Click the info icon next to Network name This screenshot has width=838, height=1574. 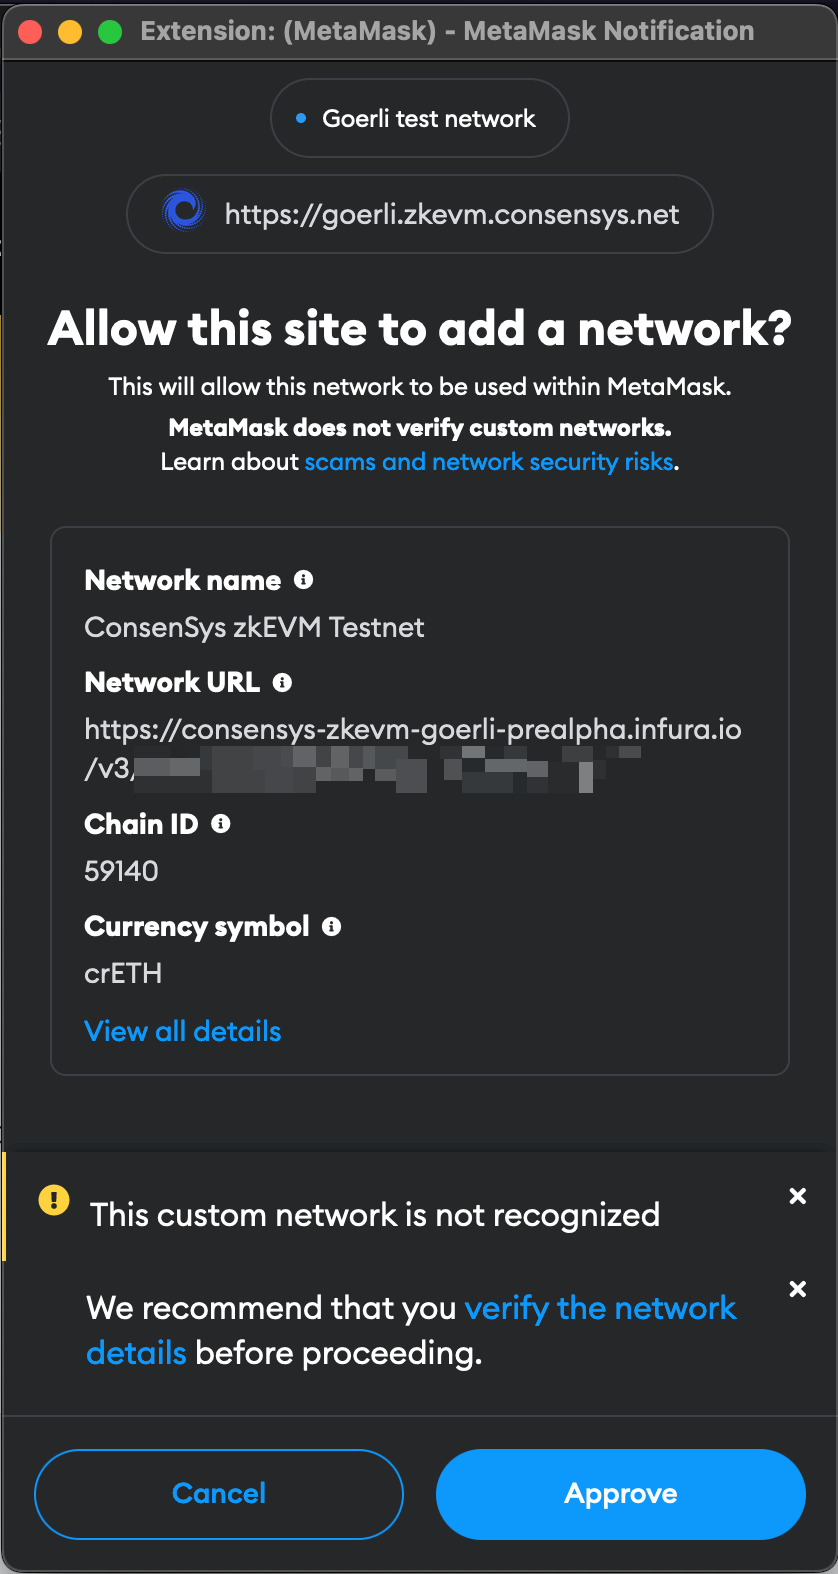coord(303,580)
